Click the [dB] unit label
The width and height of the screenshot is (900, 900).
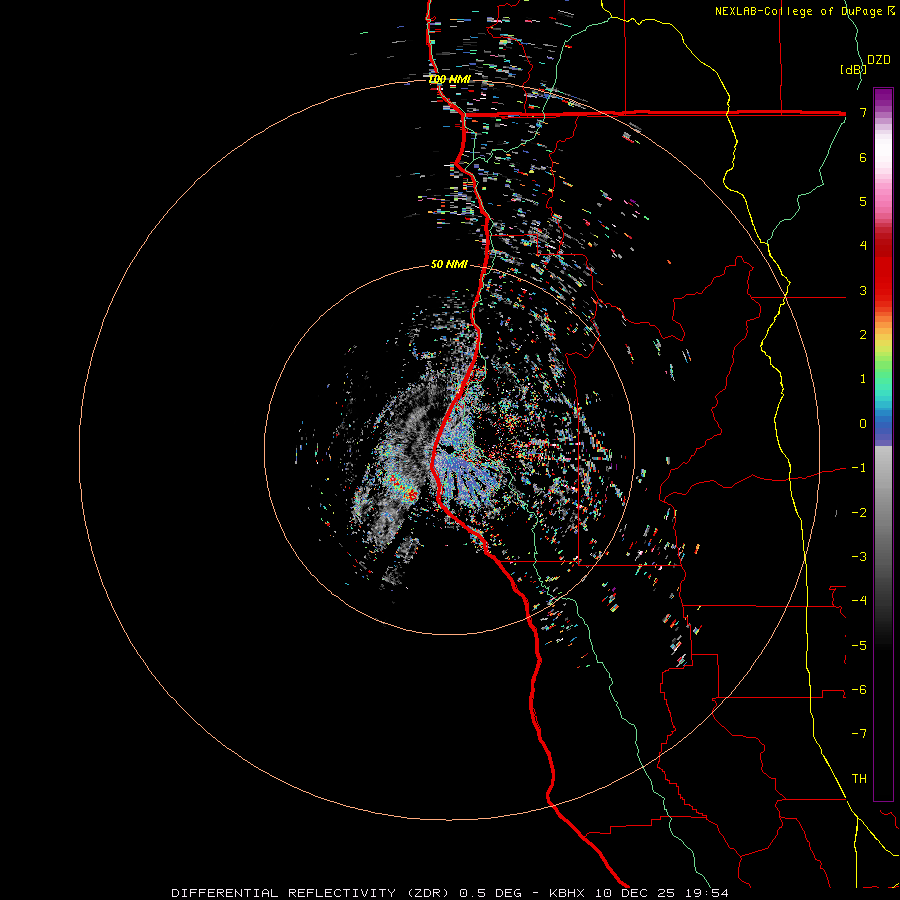pyautogui.click(x=853, y=69)
